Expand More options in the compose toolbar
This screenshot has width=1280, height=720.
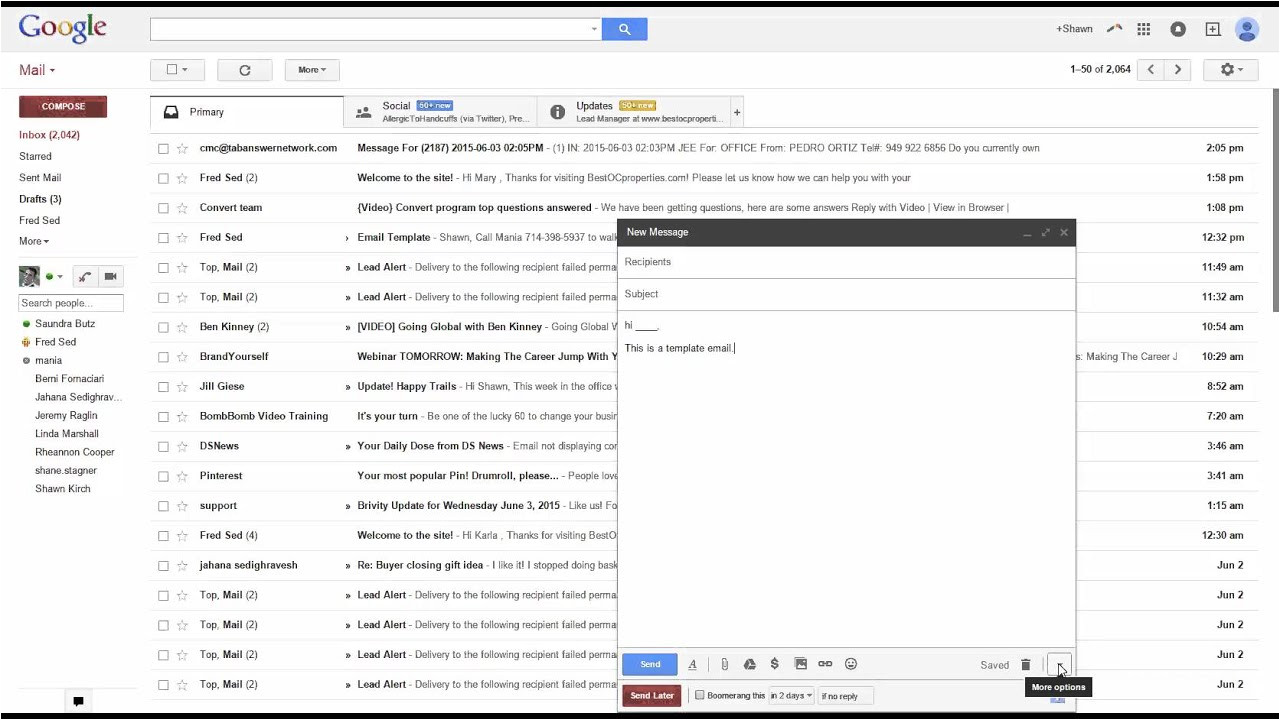point(1058,664)
